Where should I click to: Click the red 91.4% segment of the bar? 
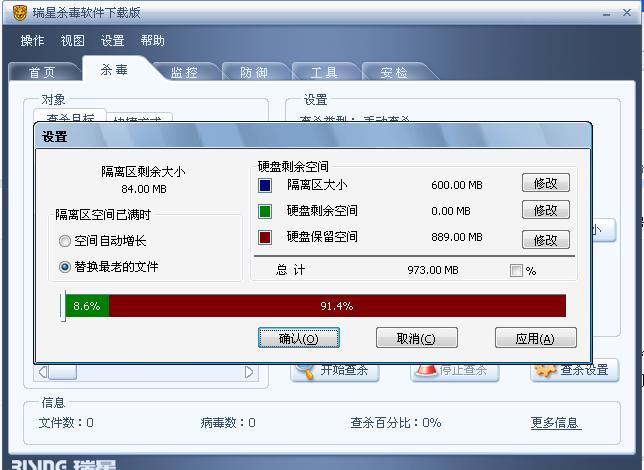pyautogui.click(x=337, y=306)
